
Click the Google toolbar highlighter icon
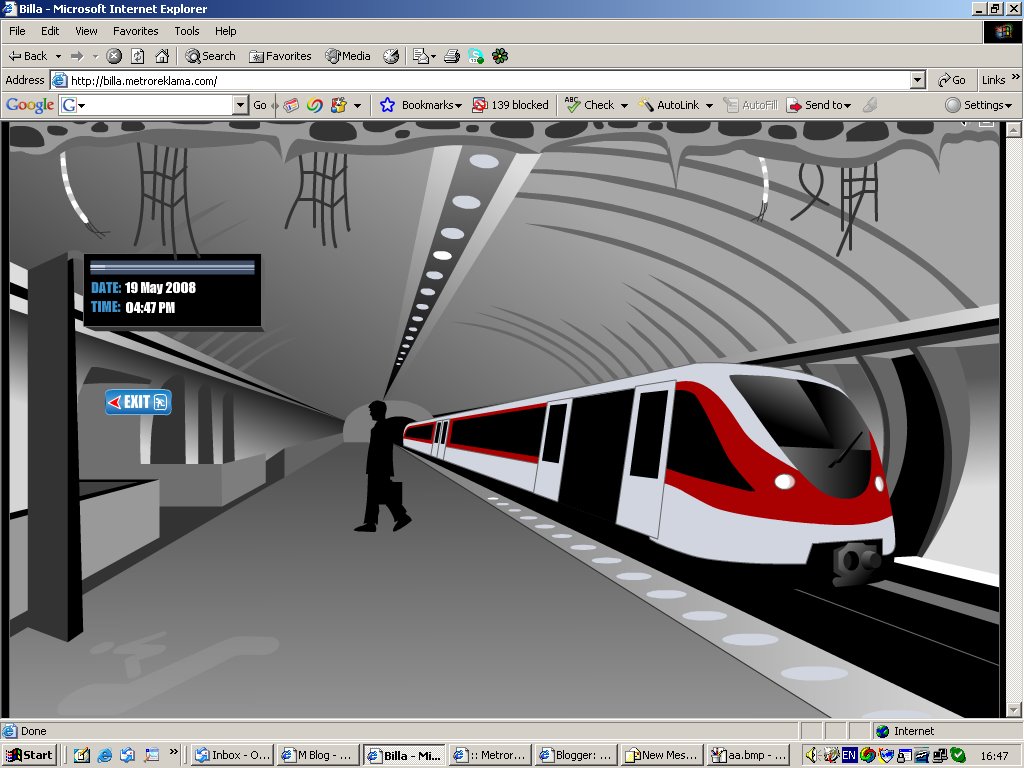coord(869,105)
